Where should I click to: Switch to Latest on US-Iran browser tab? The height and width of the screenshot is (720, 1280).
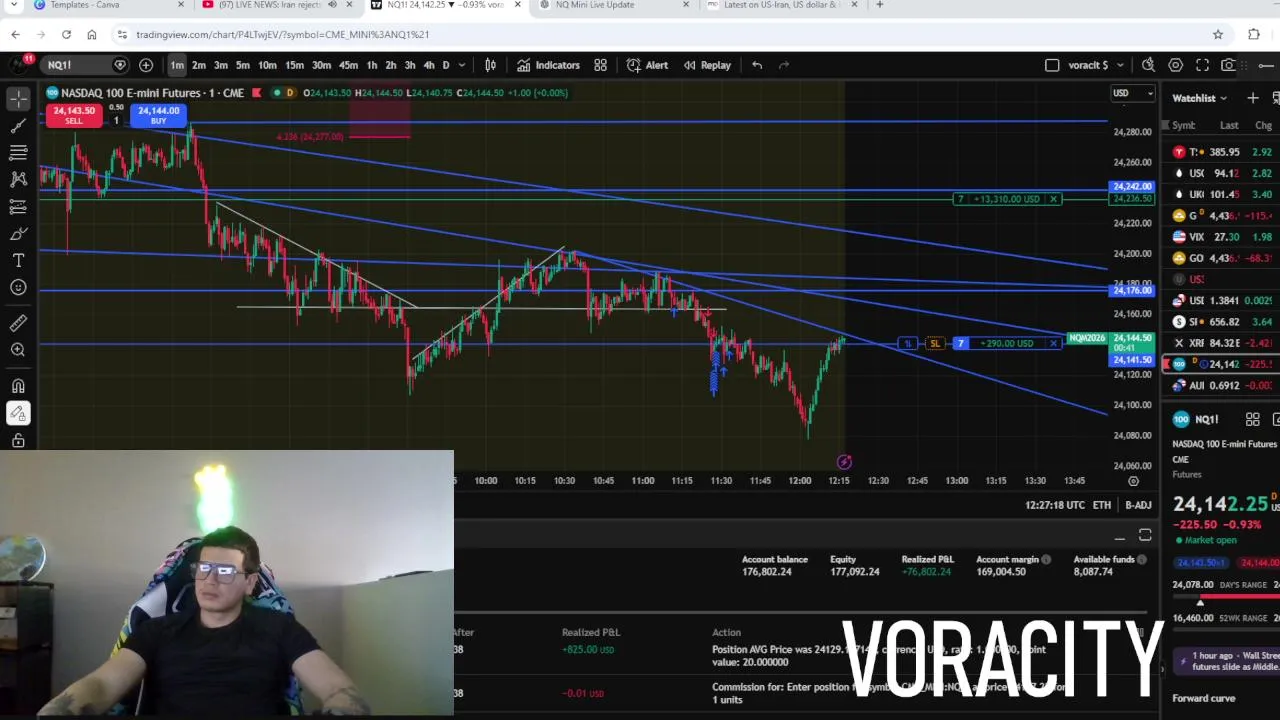780,6
